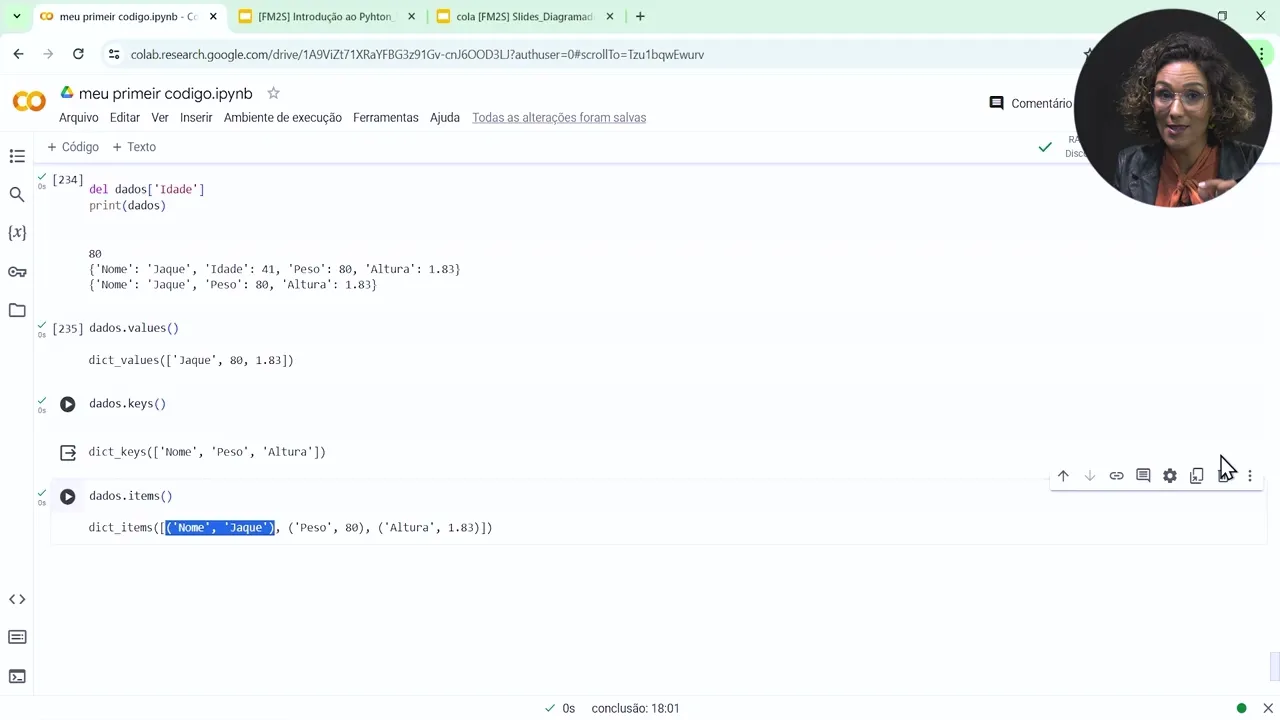Click the dados.items() code text

131,496
